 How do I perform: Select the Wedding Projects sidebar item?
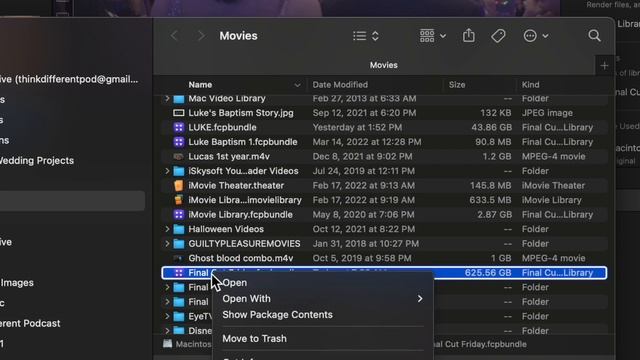click(x=37, y=160)
